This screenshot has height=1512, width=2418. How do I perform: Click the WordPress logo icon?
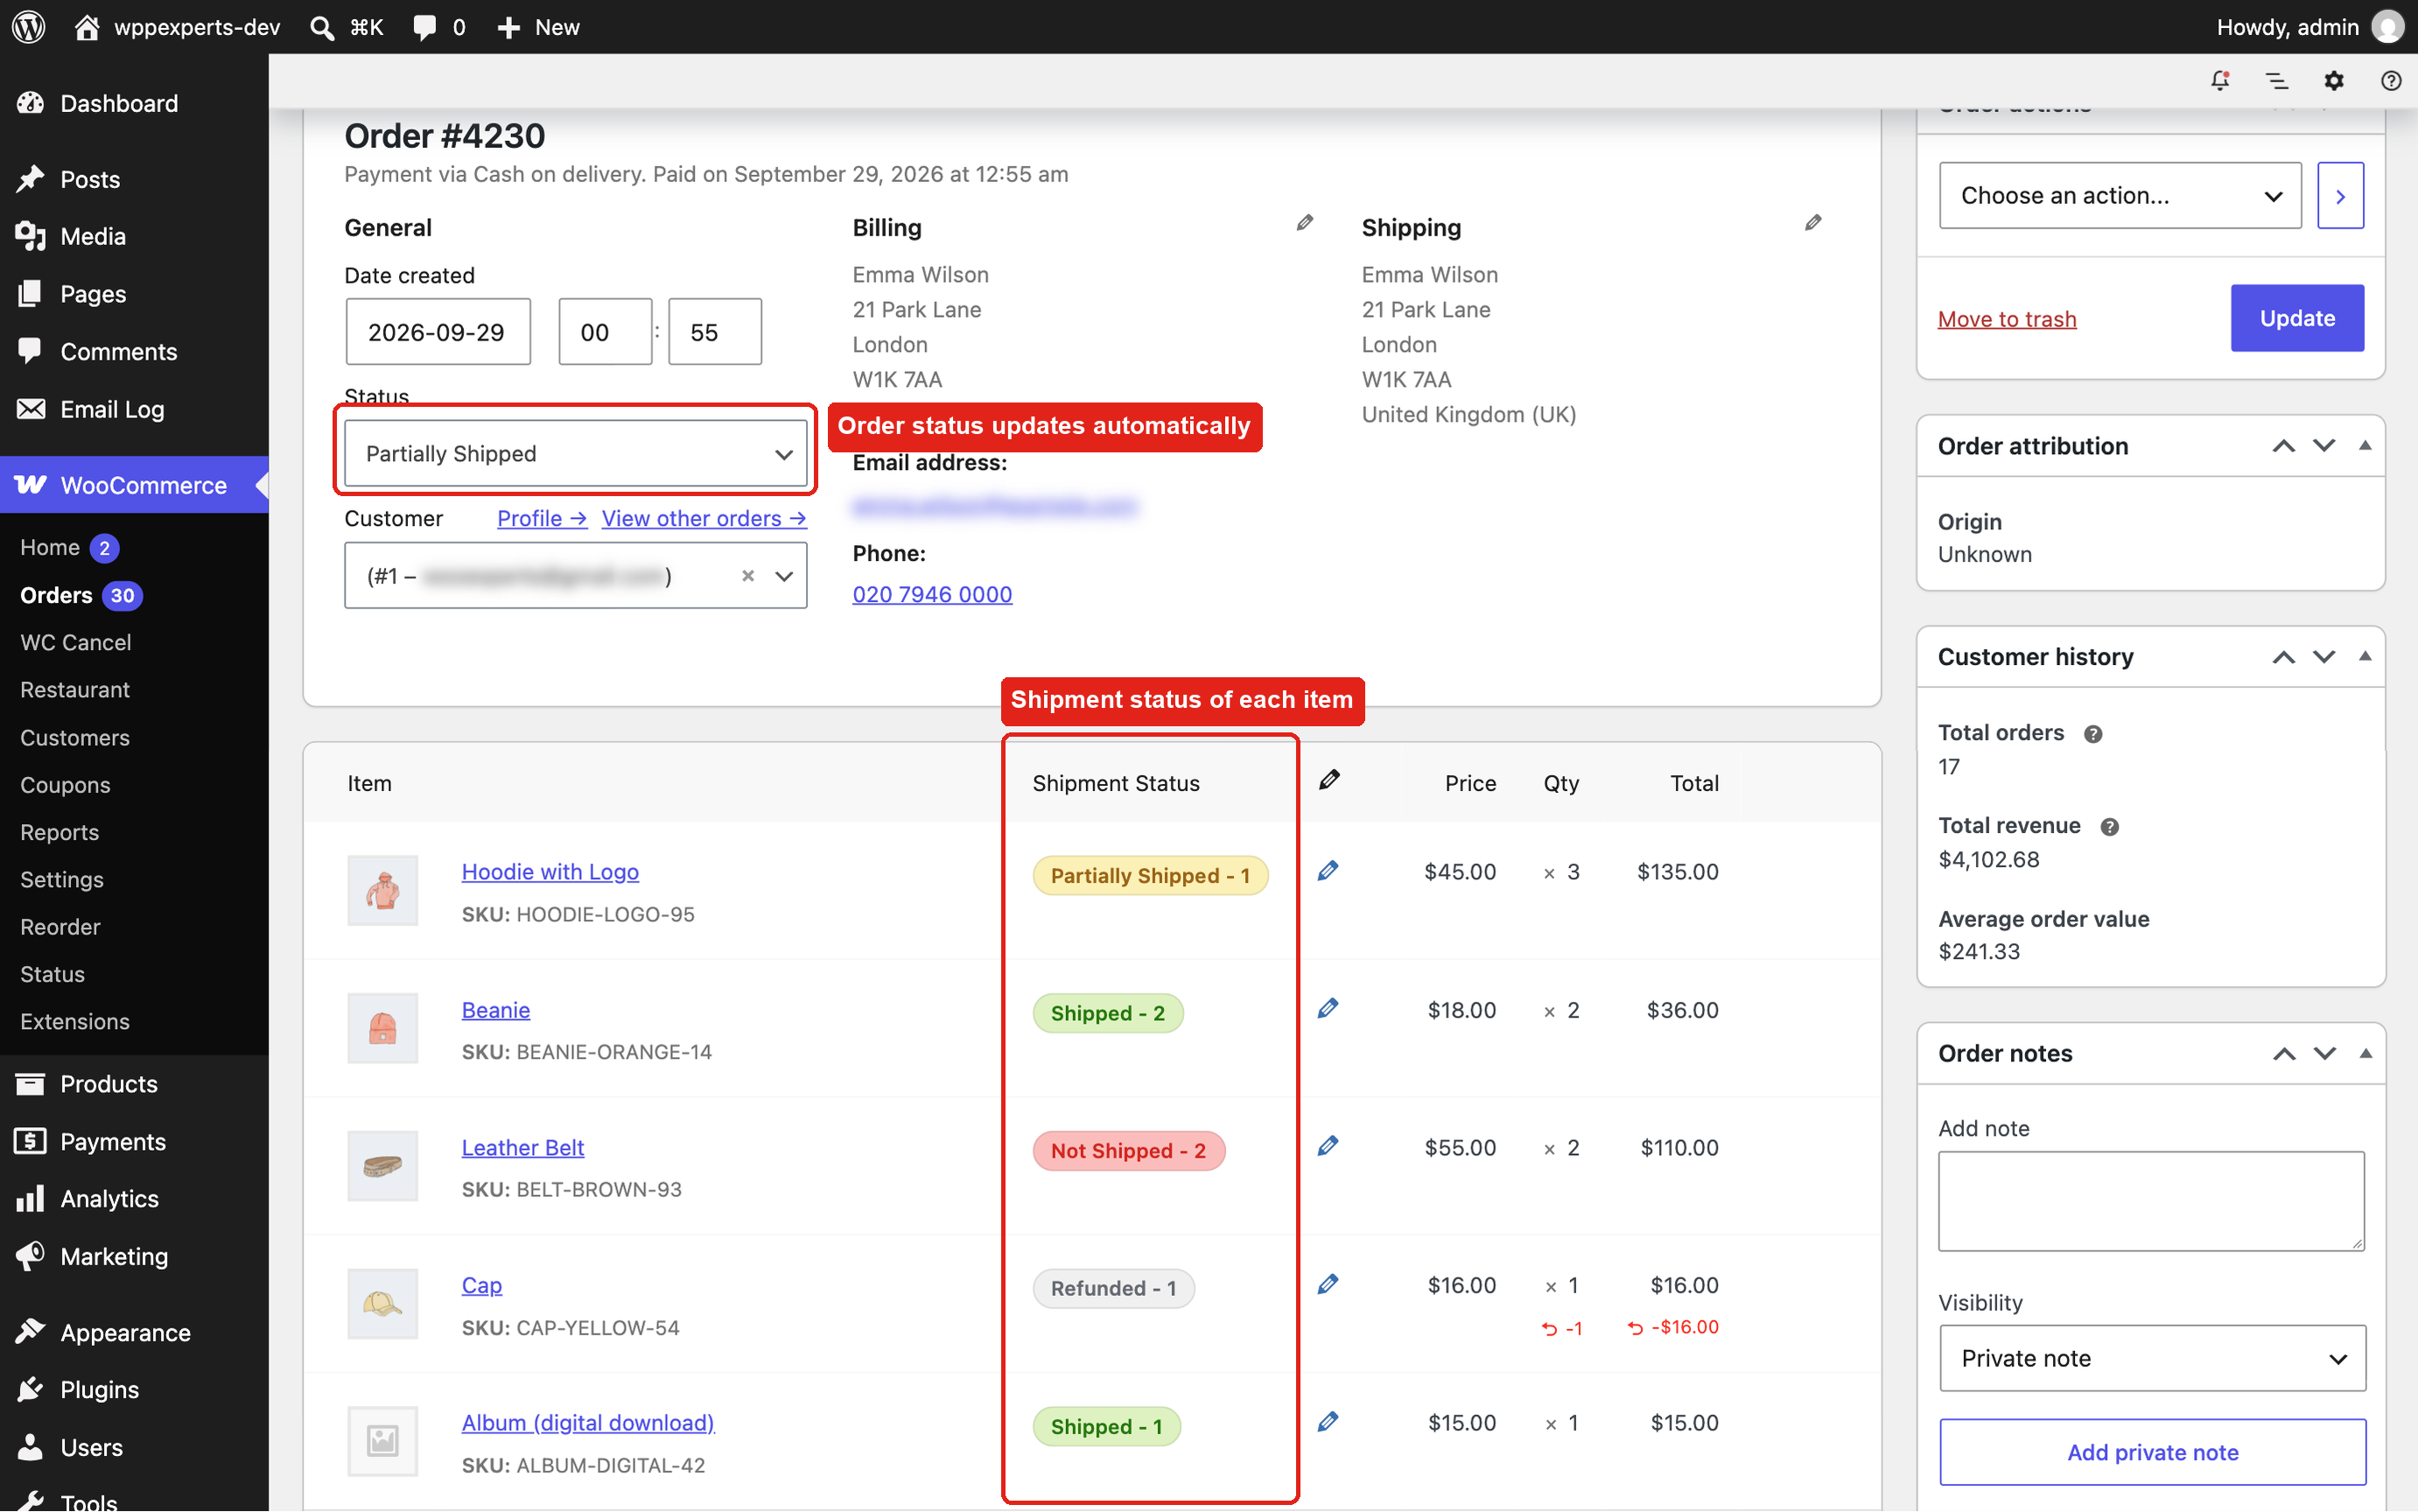(x=29, y=27)
